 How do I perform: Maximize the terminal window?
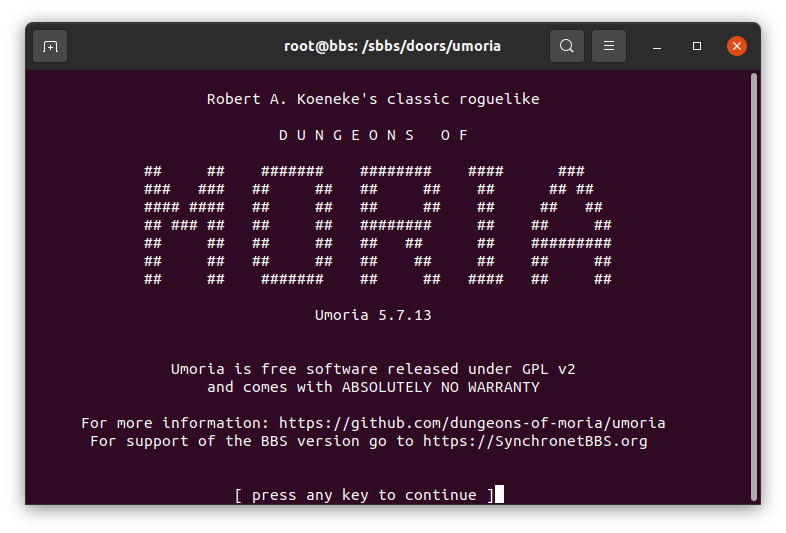click(x=697, y=46)
